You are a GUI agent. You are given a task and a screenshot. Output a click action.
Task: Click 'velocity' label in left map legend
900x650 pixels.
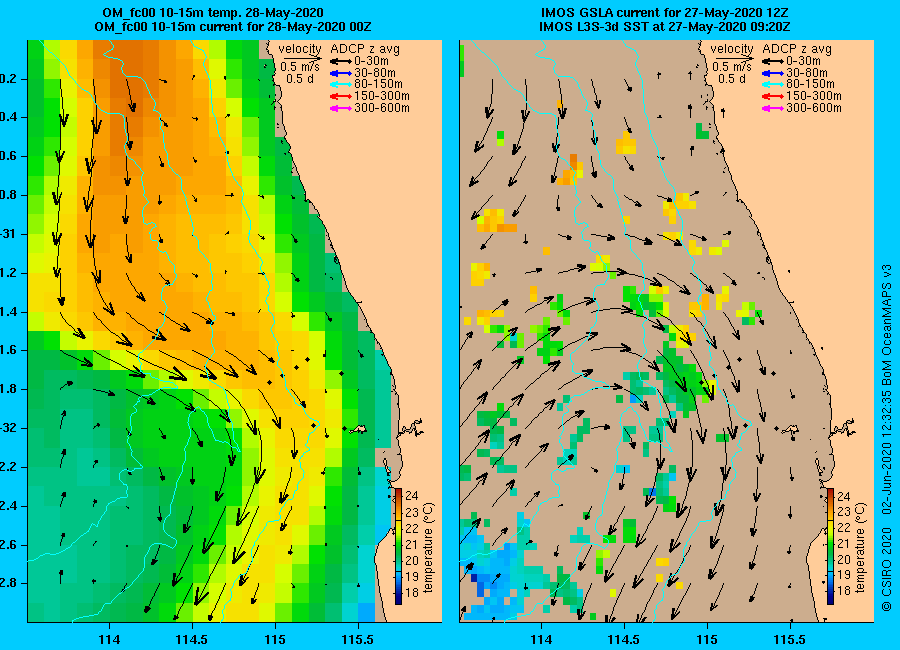pyautogui.click(x=300, y=49)
